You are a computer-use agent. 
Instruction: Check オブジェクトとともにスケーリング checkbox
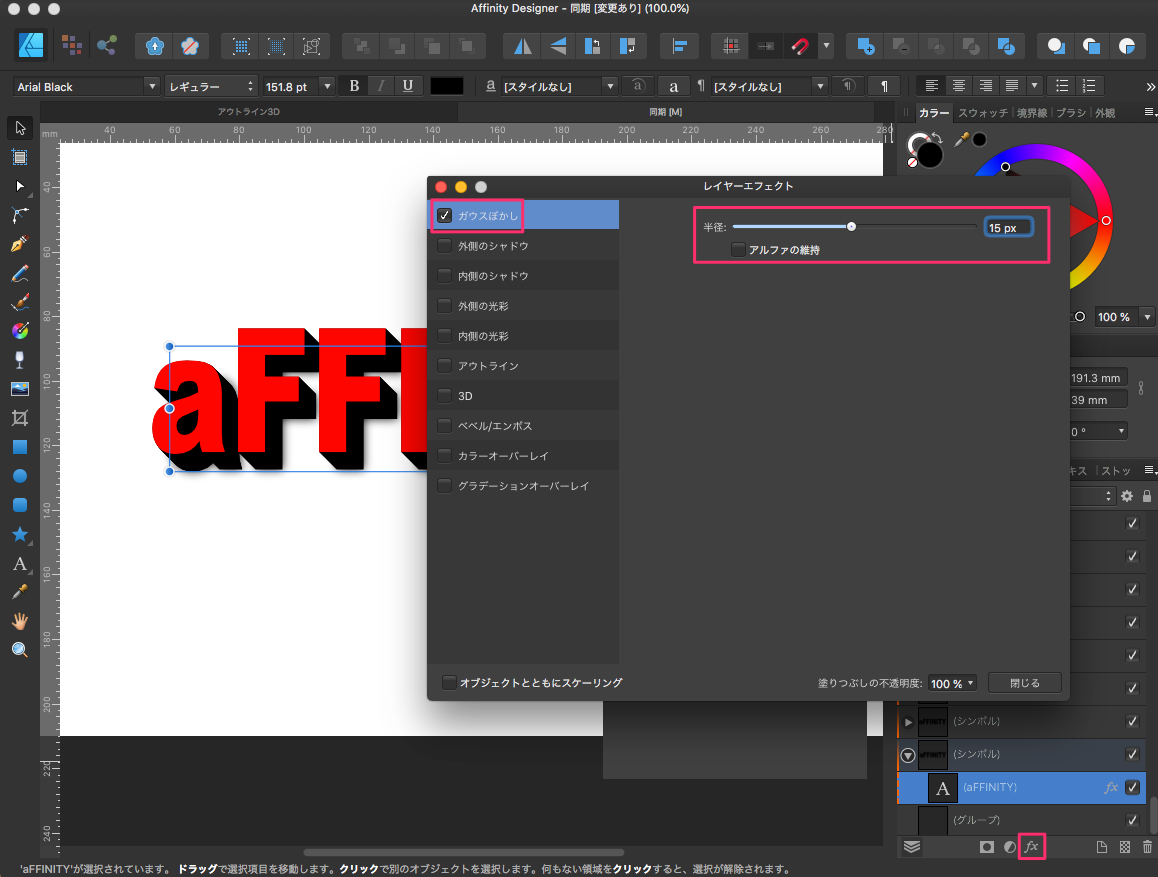pyautogui.click(x=449, y=682)
